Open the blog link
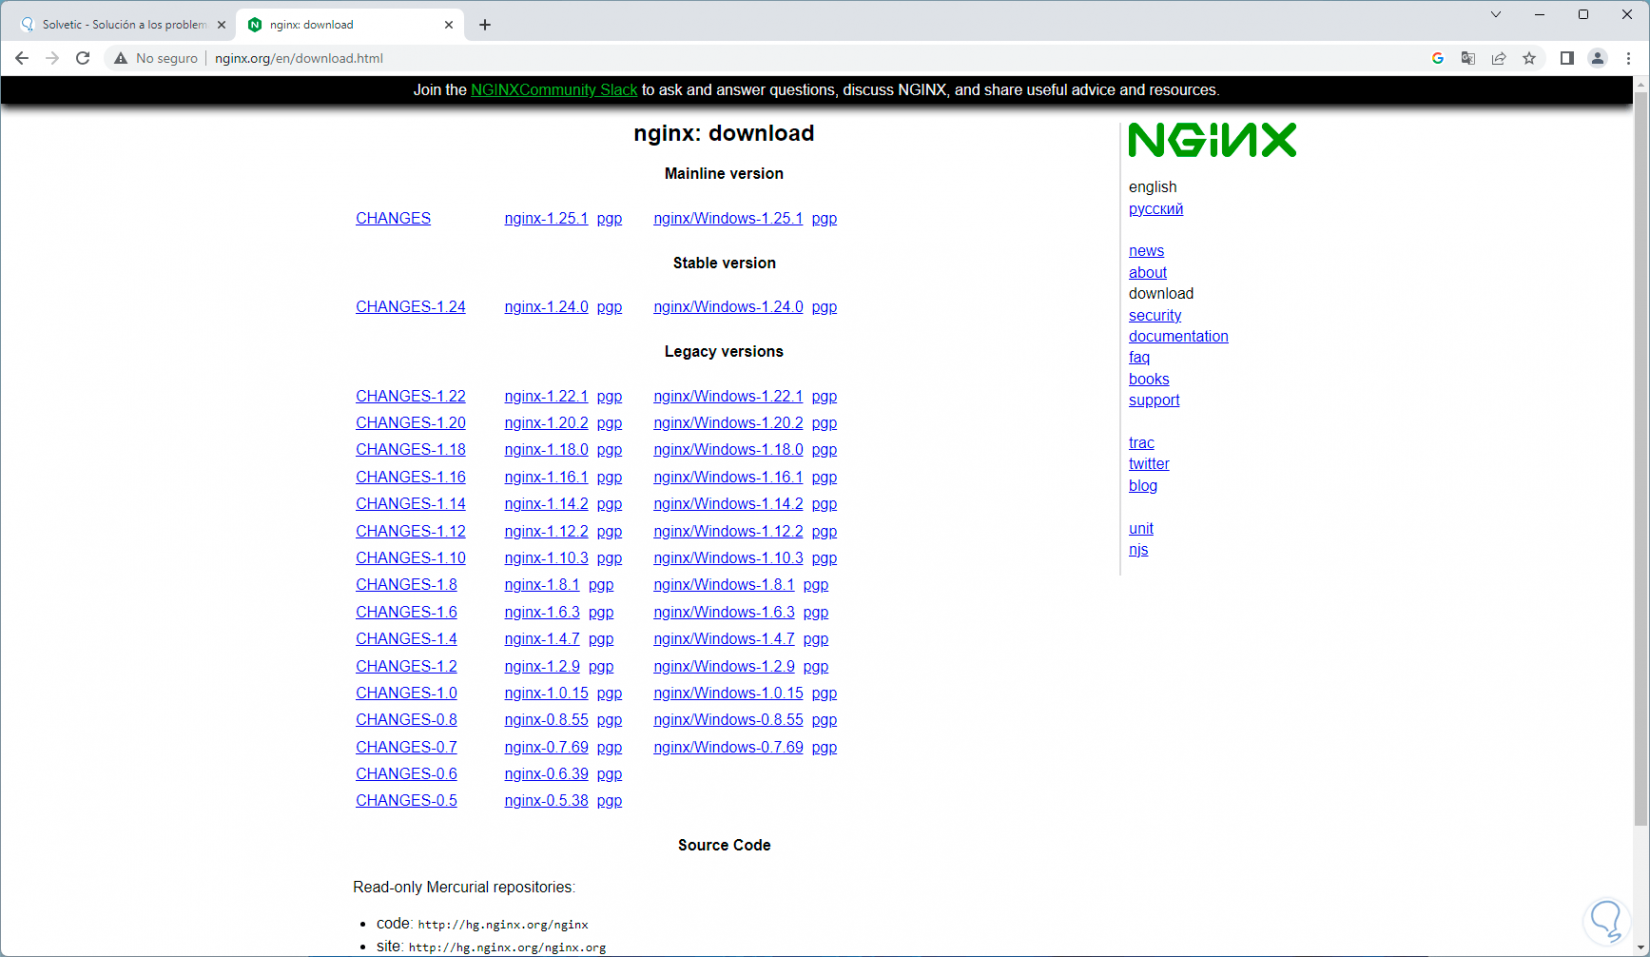1650x957 pixels. pyautogui.click(x=1143, y=486)
